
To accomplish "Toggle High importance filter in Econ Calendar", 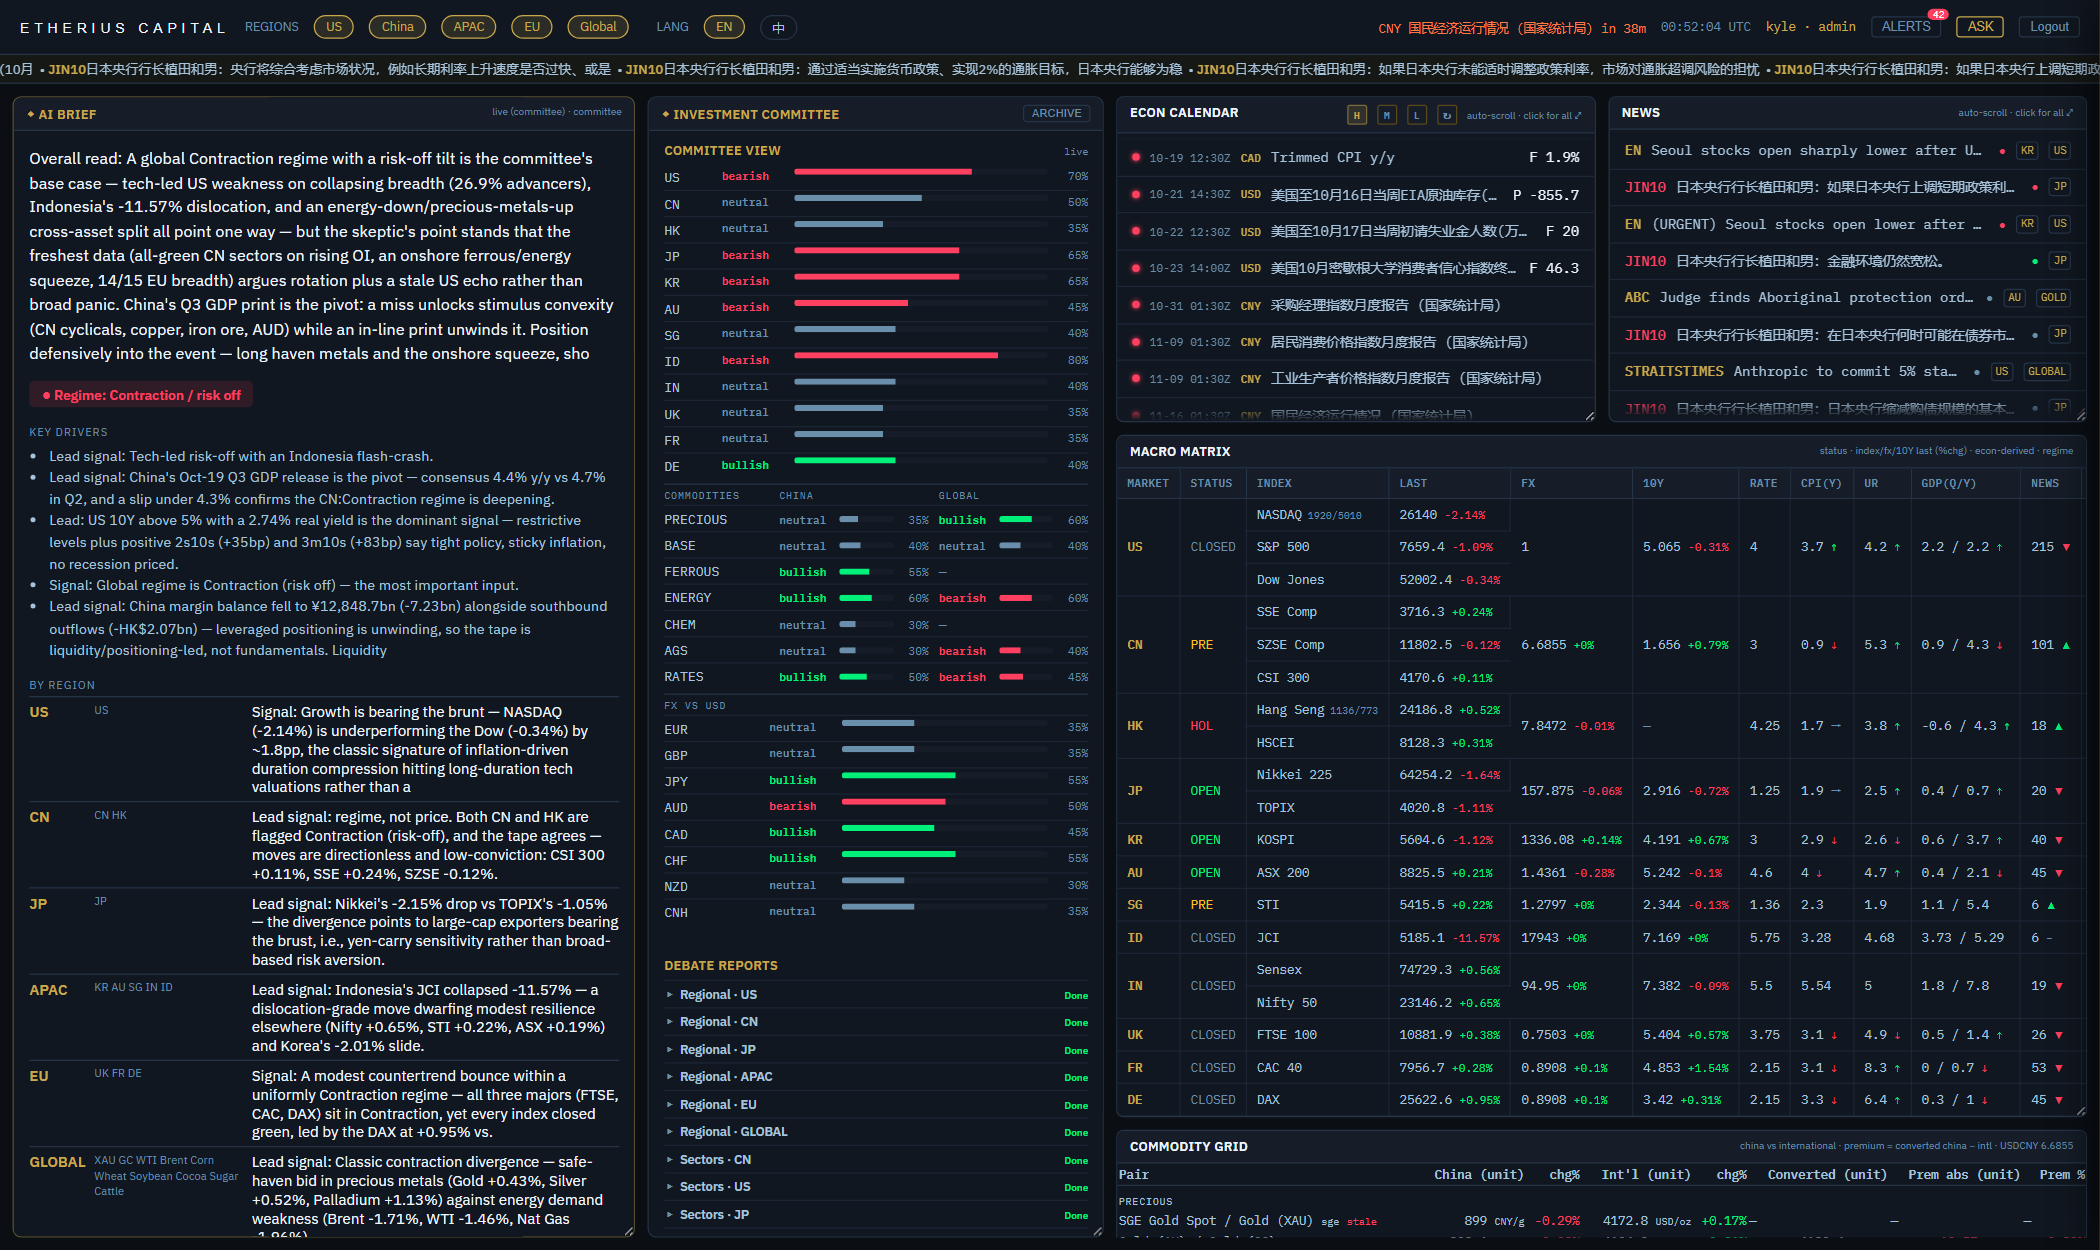I will (1357, 115).
